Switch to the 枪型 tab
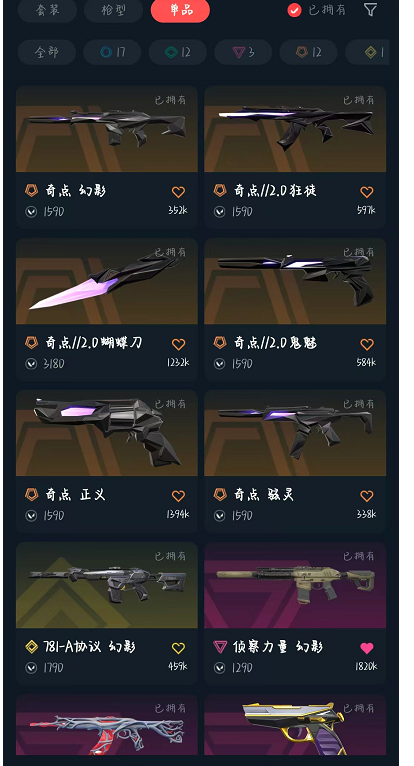The image size is (414, 766). click(x=113, y=10)
